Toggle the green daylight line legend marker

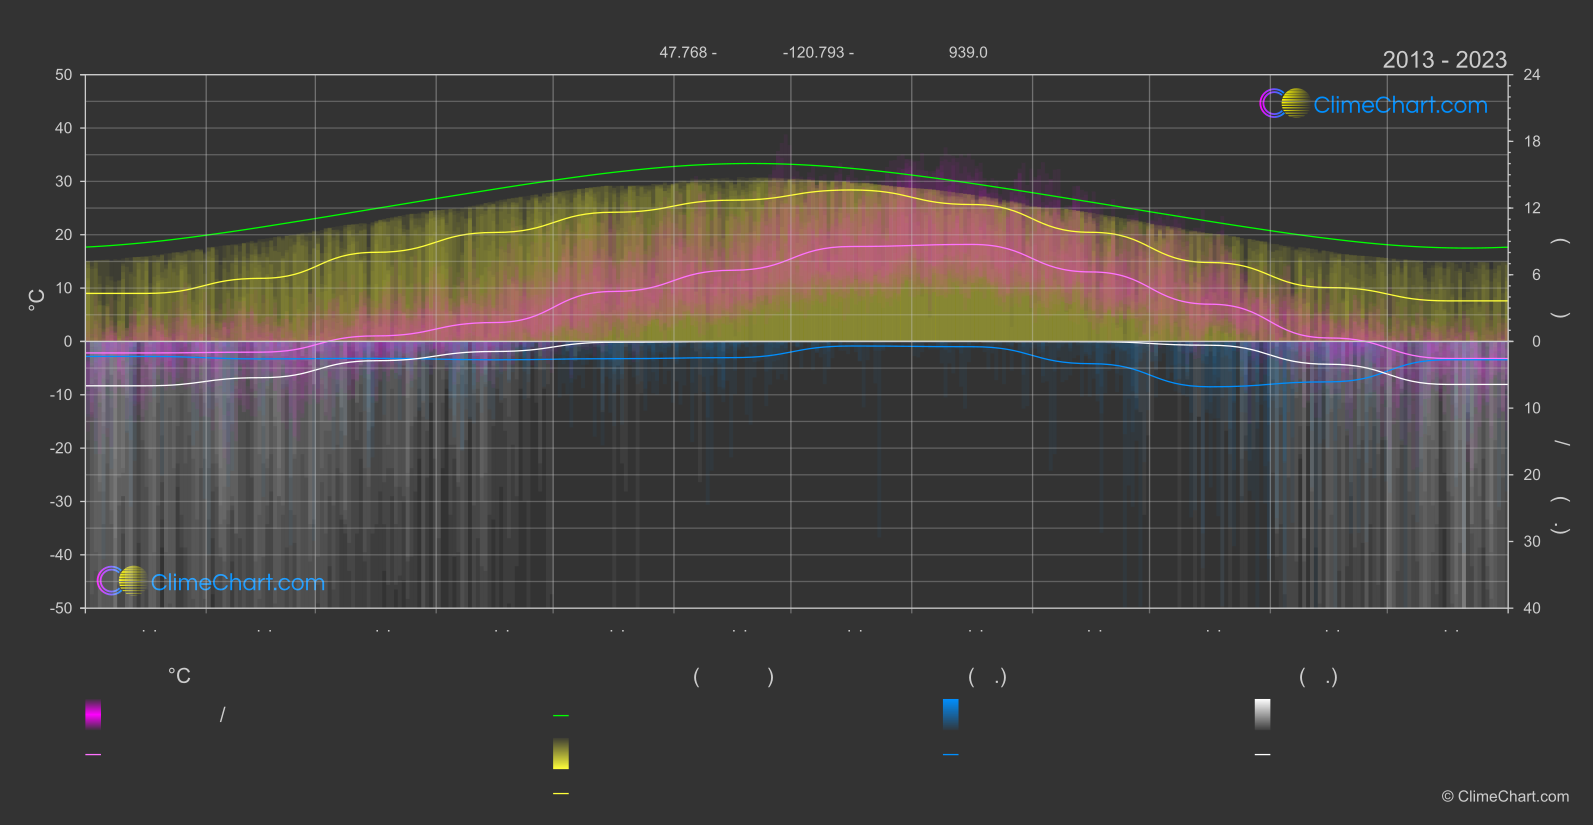tap(561, 716)
